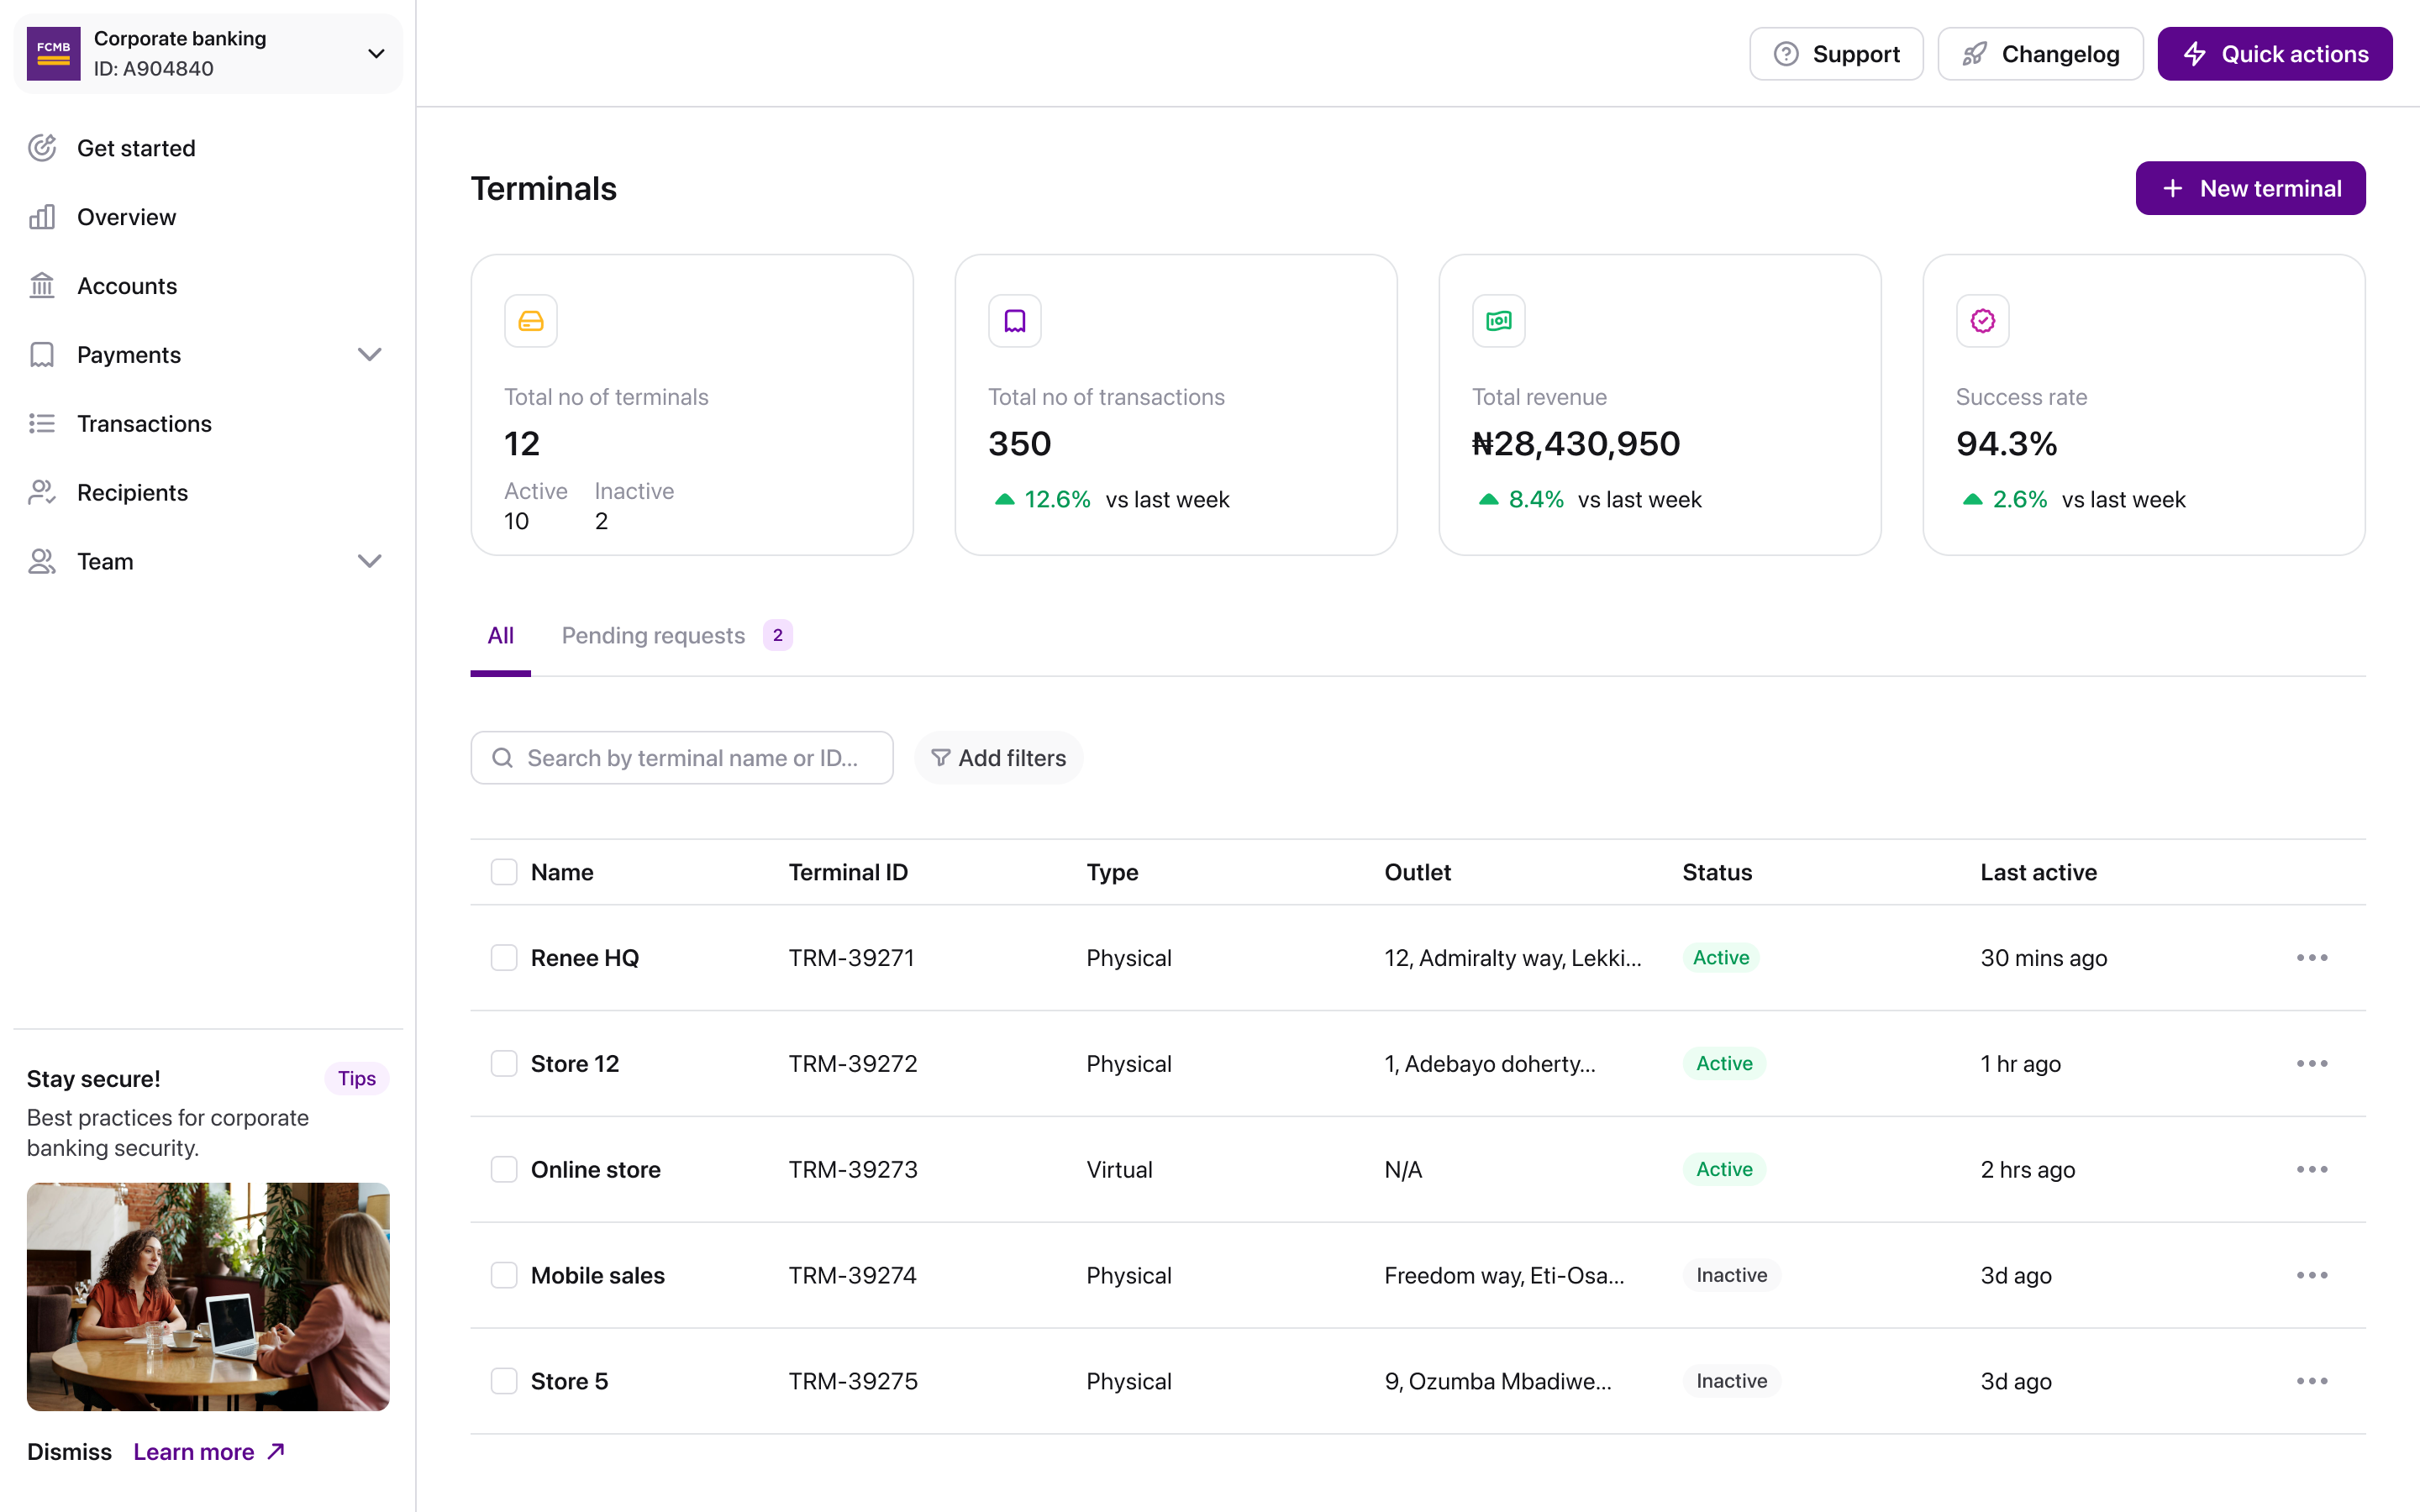Click the Recipients people icon in sidebar
This screenshot has height=1512, width=2420.
coord(42,493)
